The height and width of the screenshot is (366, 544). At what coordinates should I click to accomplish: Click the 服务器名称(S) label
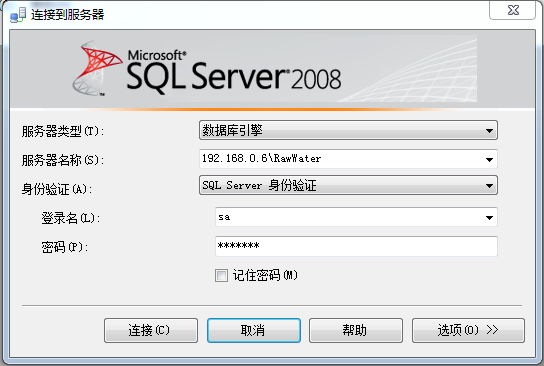[63, 160]
